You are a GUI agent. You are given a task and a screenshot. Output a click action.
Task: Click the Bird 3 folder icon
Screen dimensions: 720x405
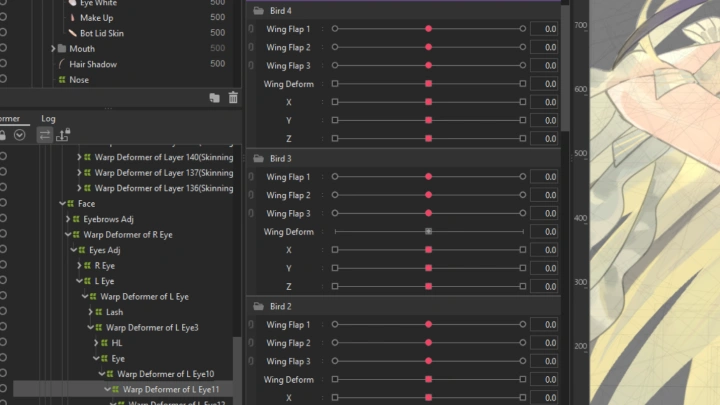tap(259, 159)
